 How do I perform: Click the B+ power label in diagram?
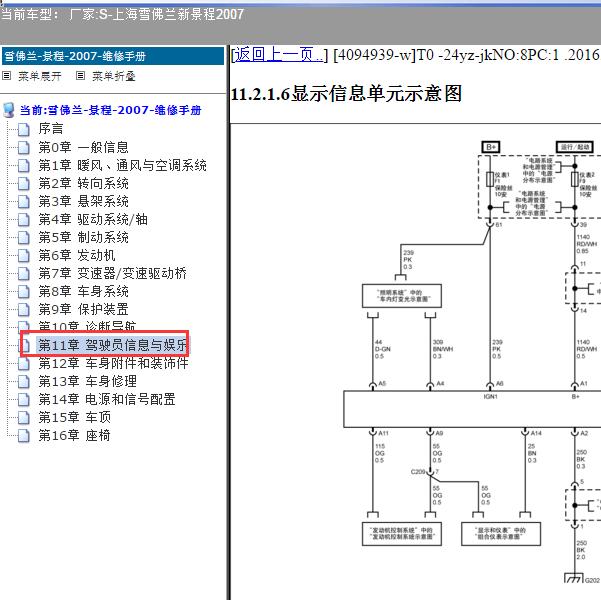tap(491, 147)
